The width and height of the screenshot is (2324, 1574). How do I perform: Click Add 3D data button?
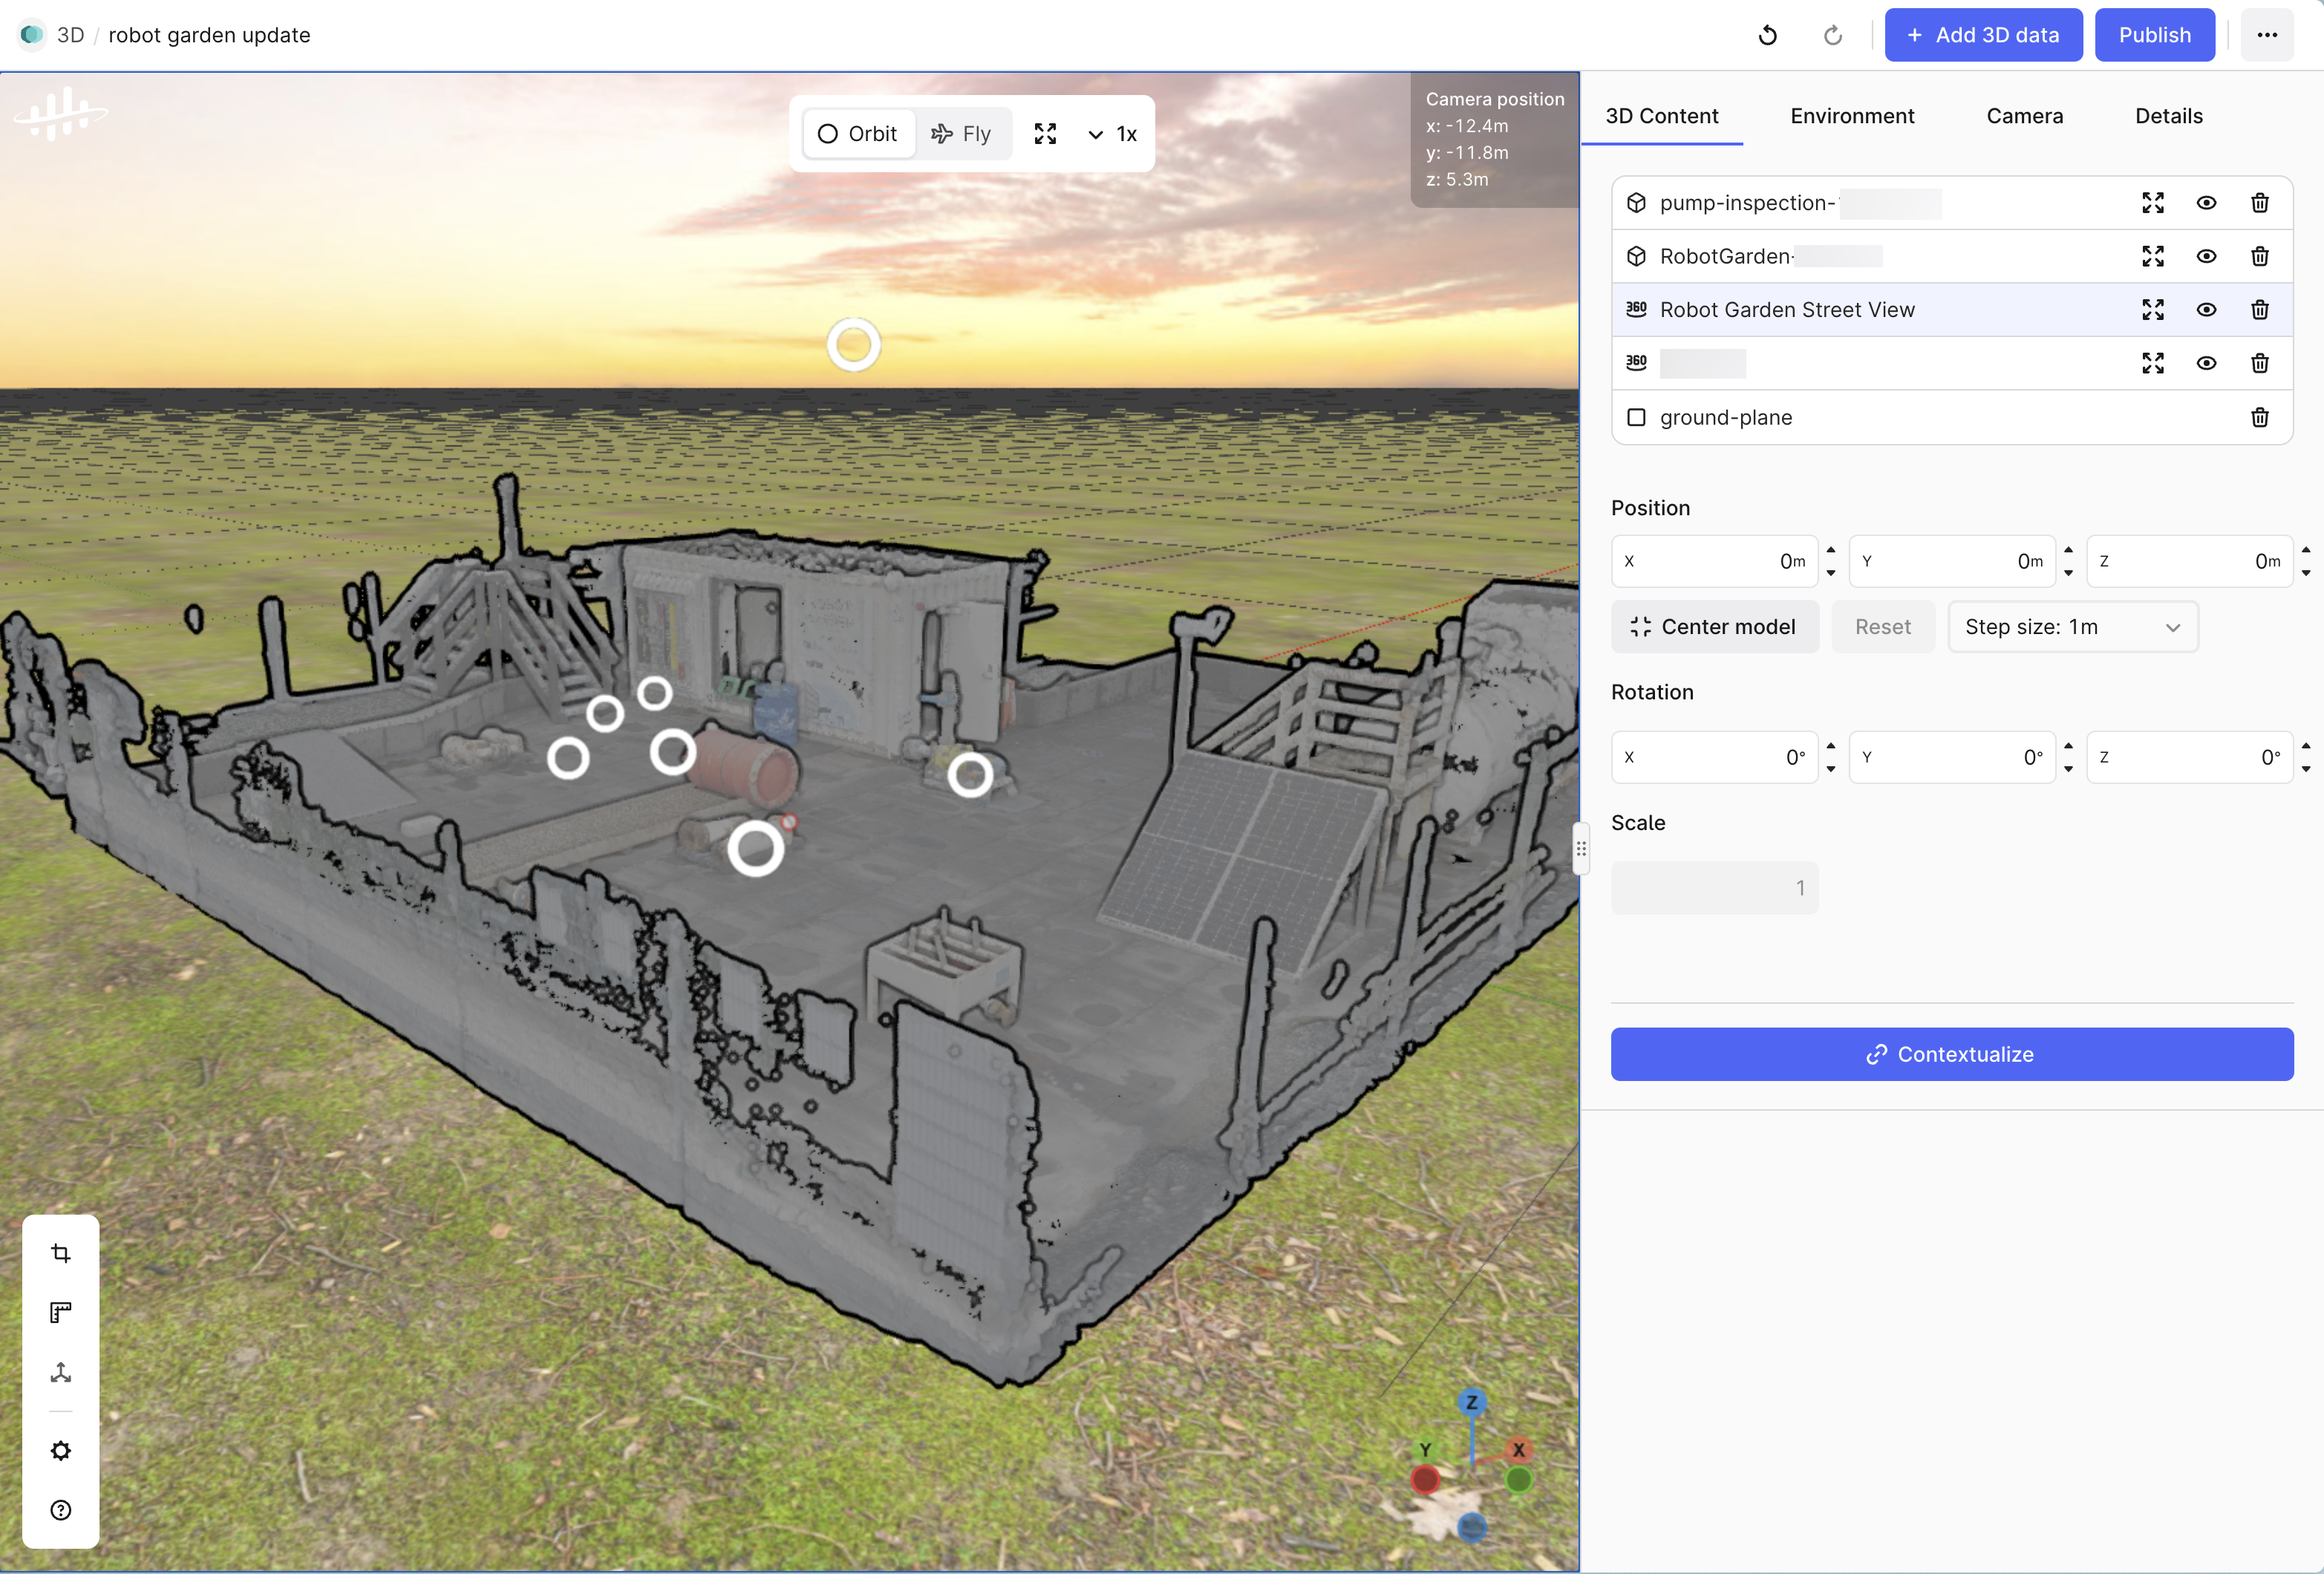[x=1983, y=35]
